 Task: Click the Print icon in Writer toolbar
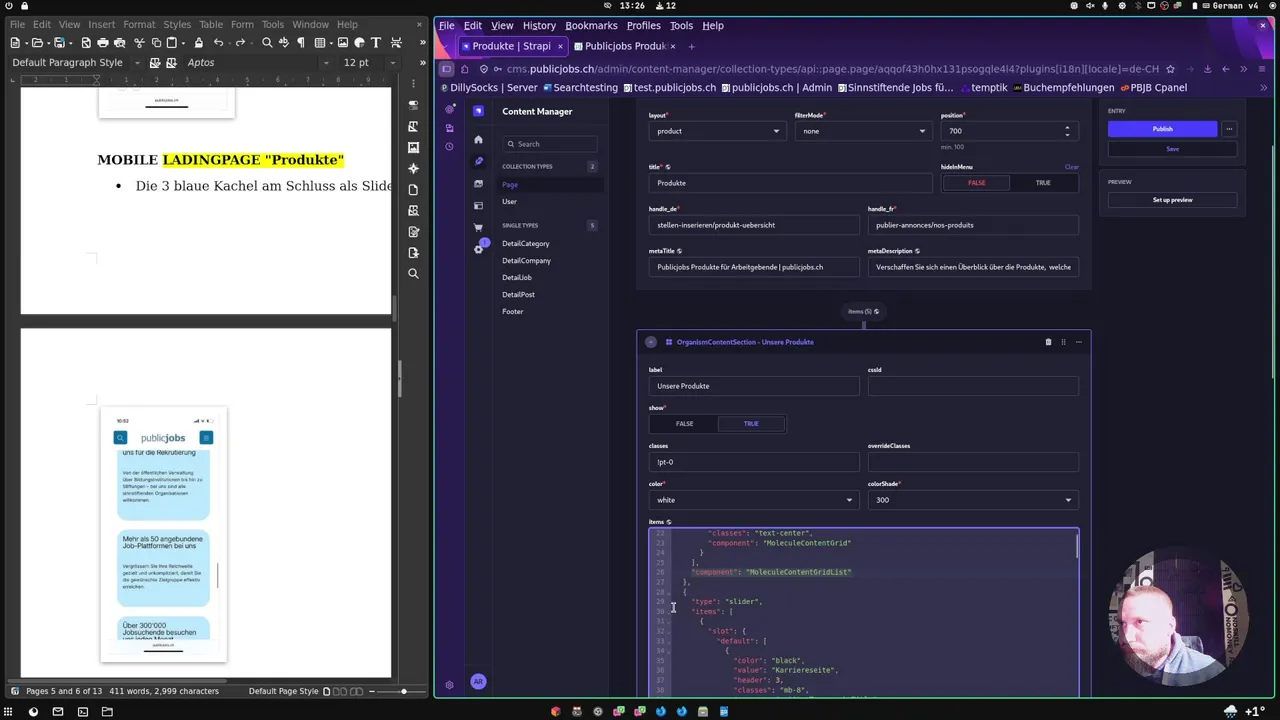tap(103, 43)
